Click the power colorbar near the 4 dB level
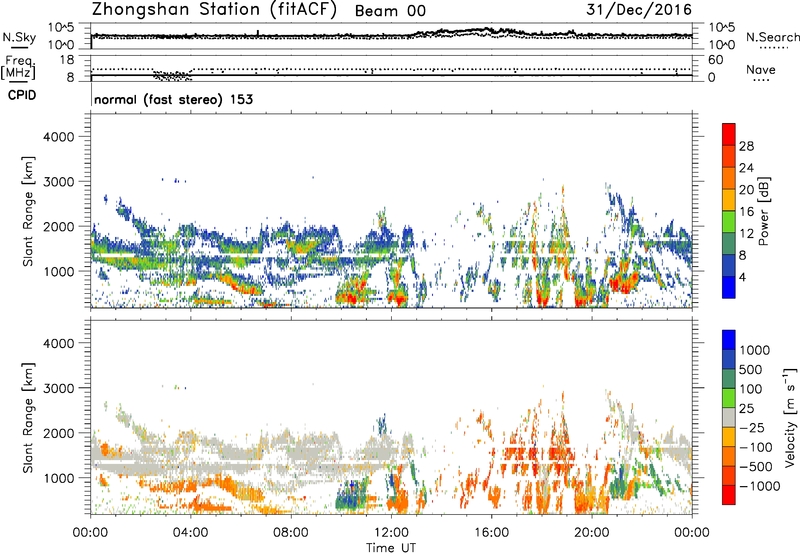 pos(729,277)
